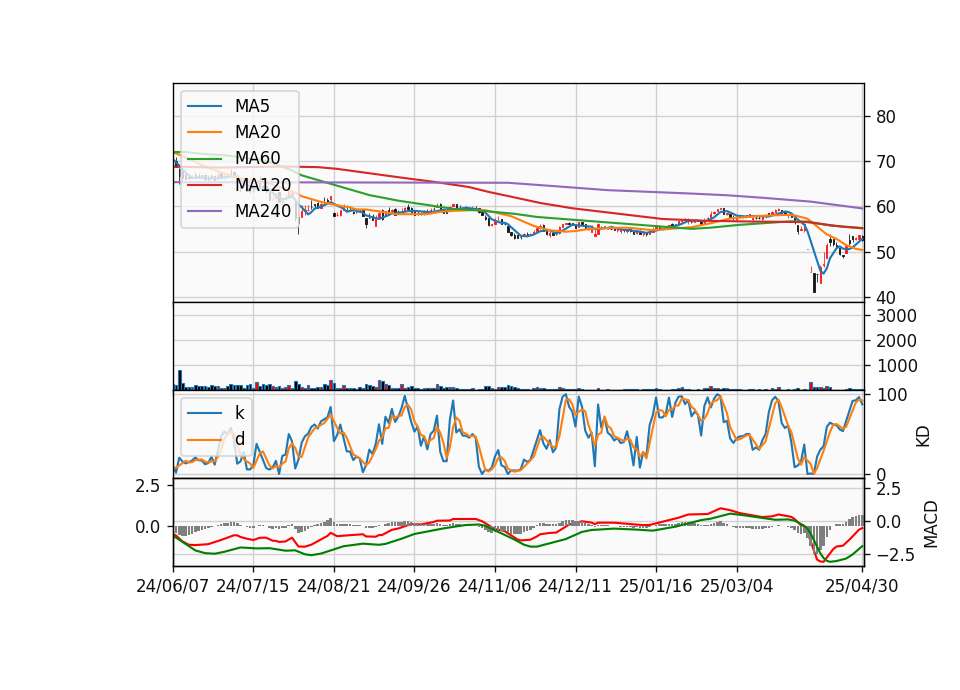The width and height of the screenshot is (960, 690).
Task: Click the 24/06/07 date axis label
Action: click(x=173, y=586)
